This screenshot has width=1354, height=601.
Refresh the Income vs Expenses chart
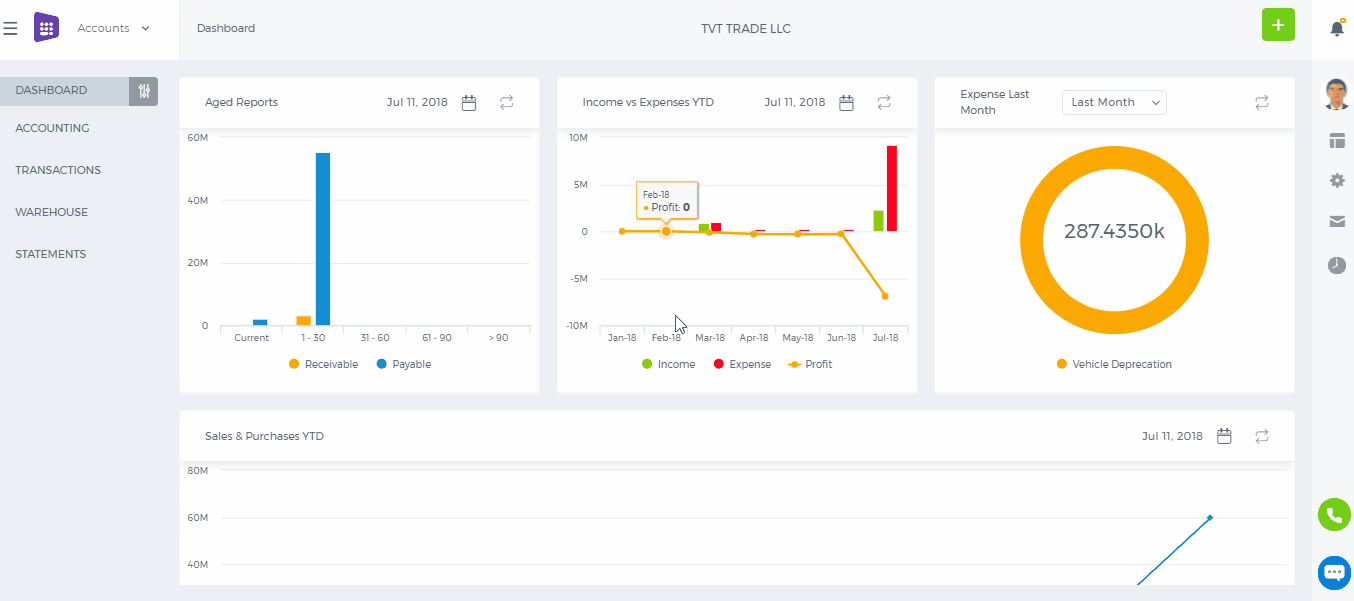click(884, 102)
